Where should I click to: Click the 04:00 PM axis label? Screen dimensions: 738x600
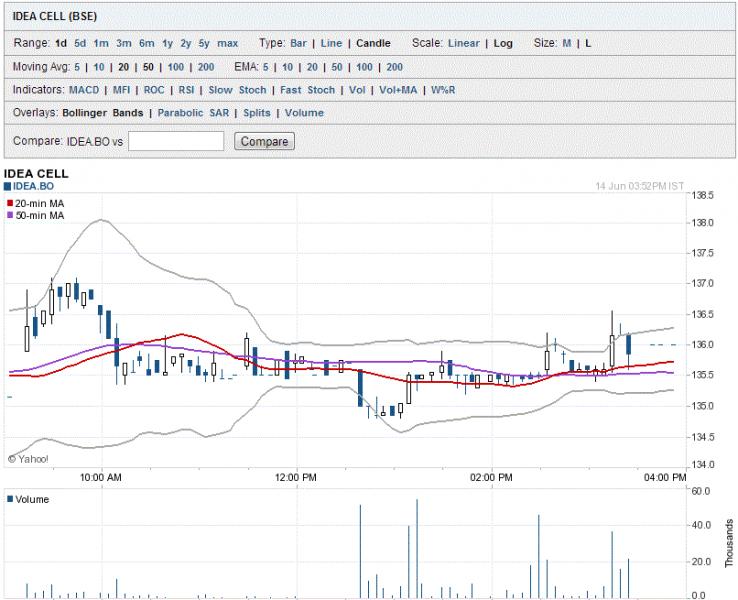click(665, 477)
